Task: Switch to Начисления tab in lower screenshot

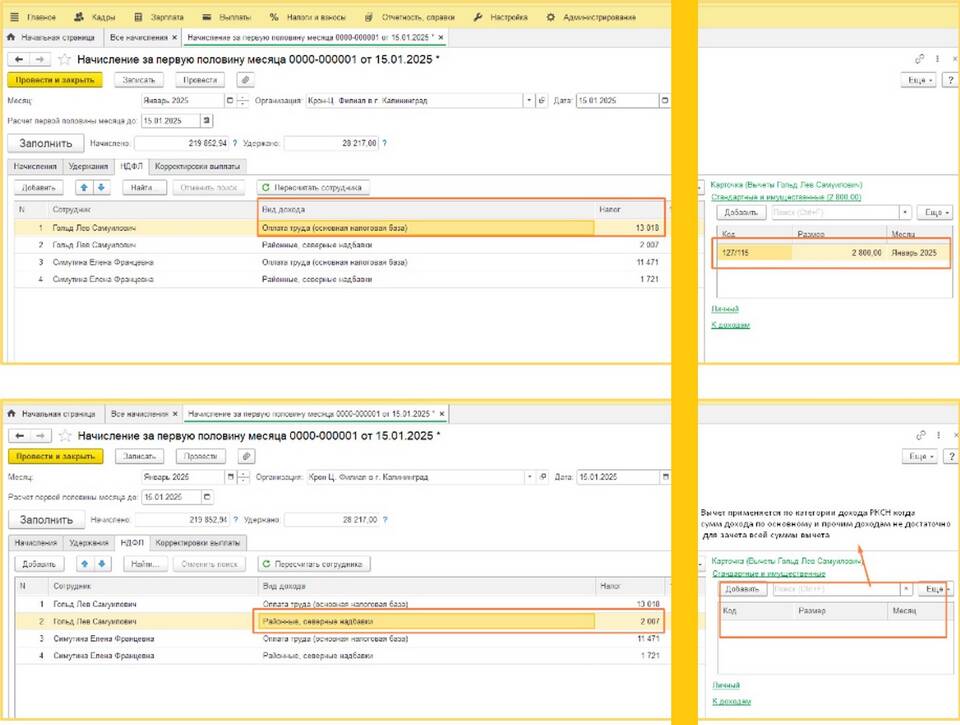Action: (36, 543)
